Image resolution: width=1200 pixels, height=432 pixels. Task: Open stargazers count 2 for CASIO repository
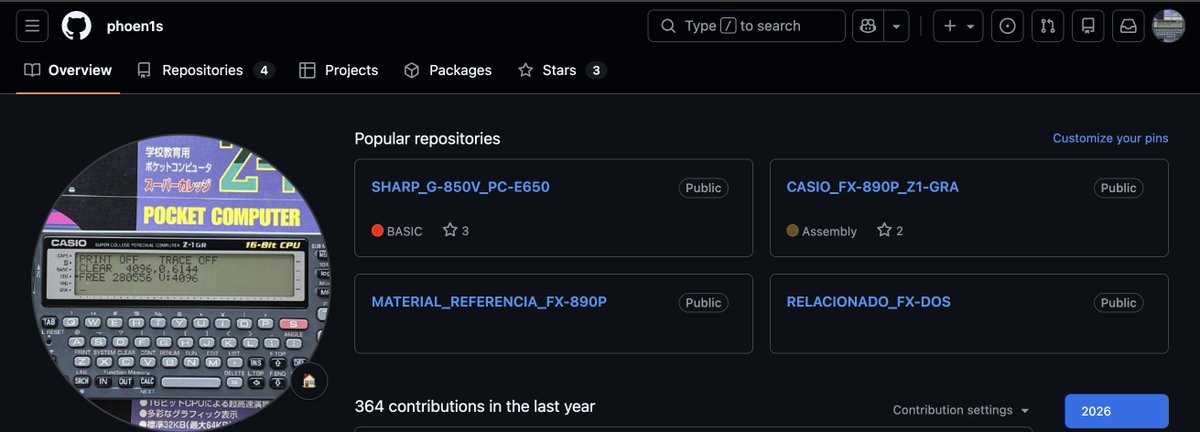tap(890, 231)
